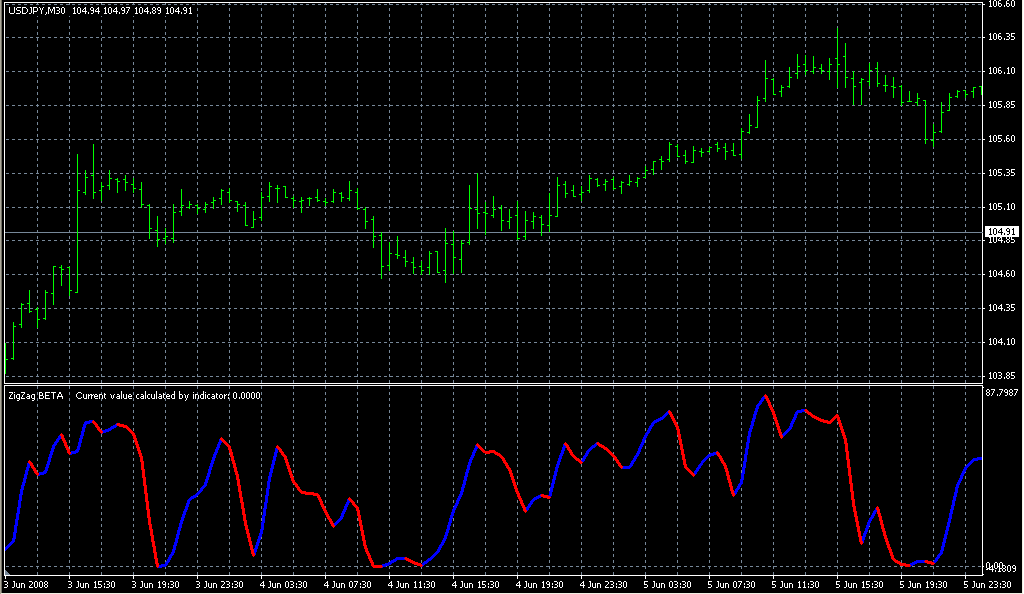Select the 4 Jun 11:30 time label

[x=411, y=584]
